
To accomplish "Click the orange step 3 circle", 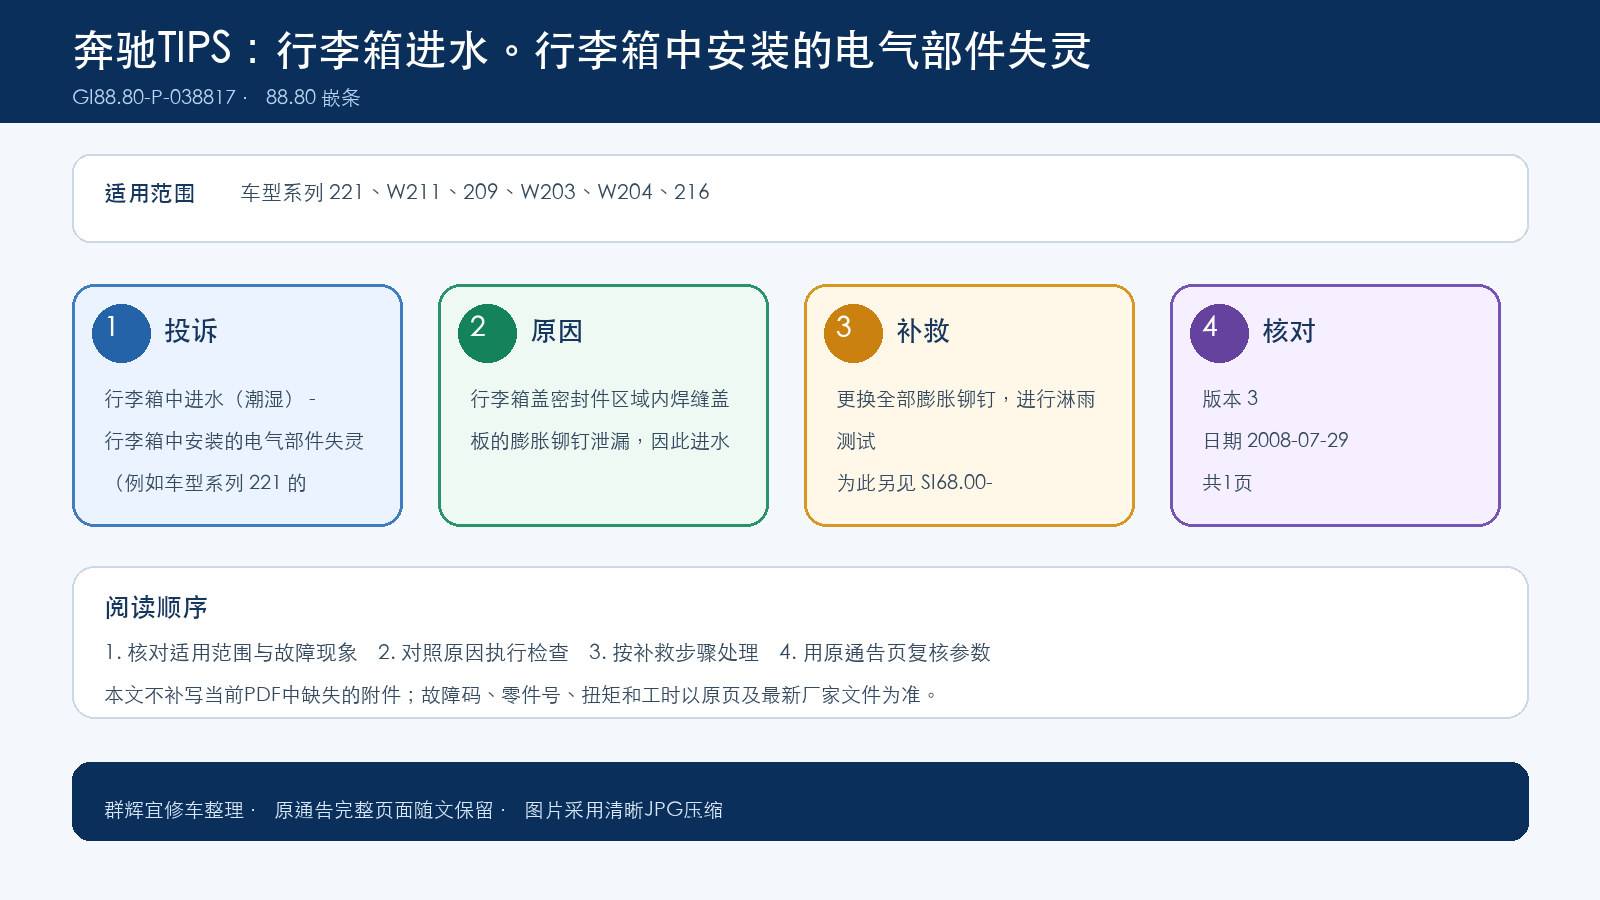I will tap(853, 333).
